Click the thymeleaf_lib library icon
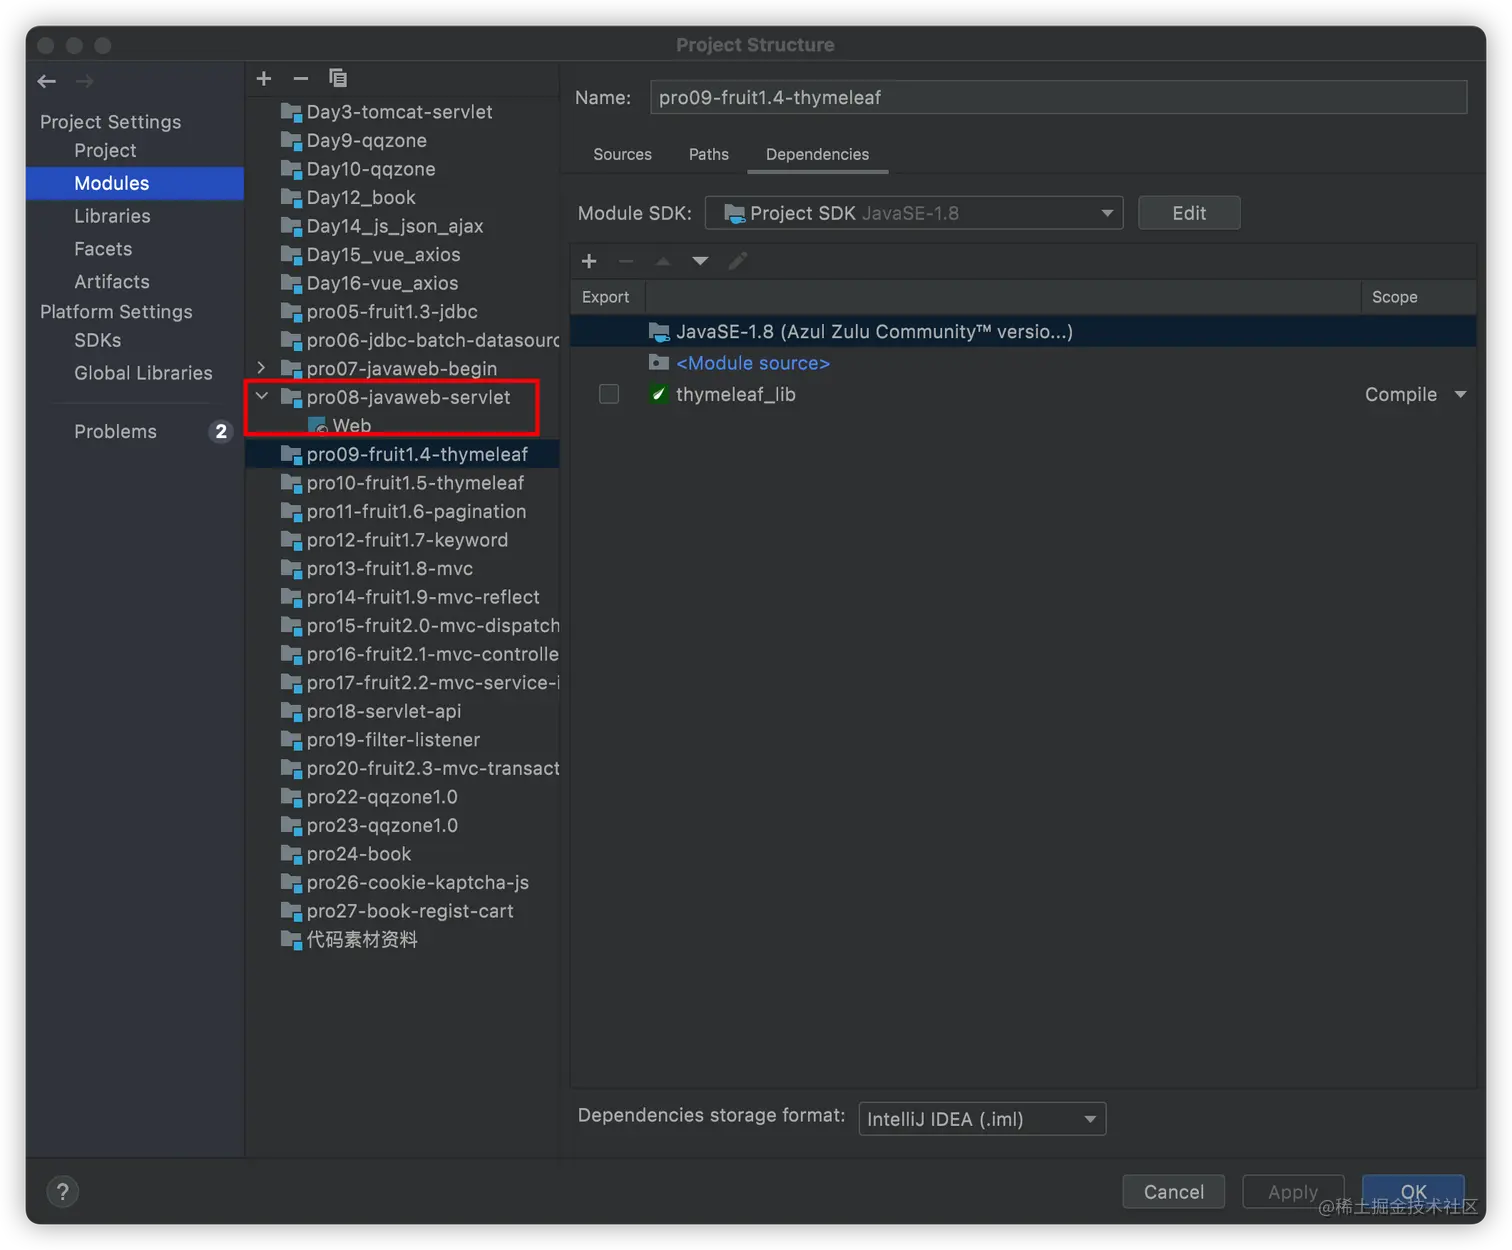Screen dimensions: 1512x1250 click(658, 394)
